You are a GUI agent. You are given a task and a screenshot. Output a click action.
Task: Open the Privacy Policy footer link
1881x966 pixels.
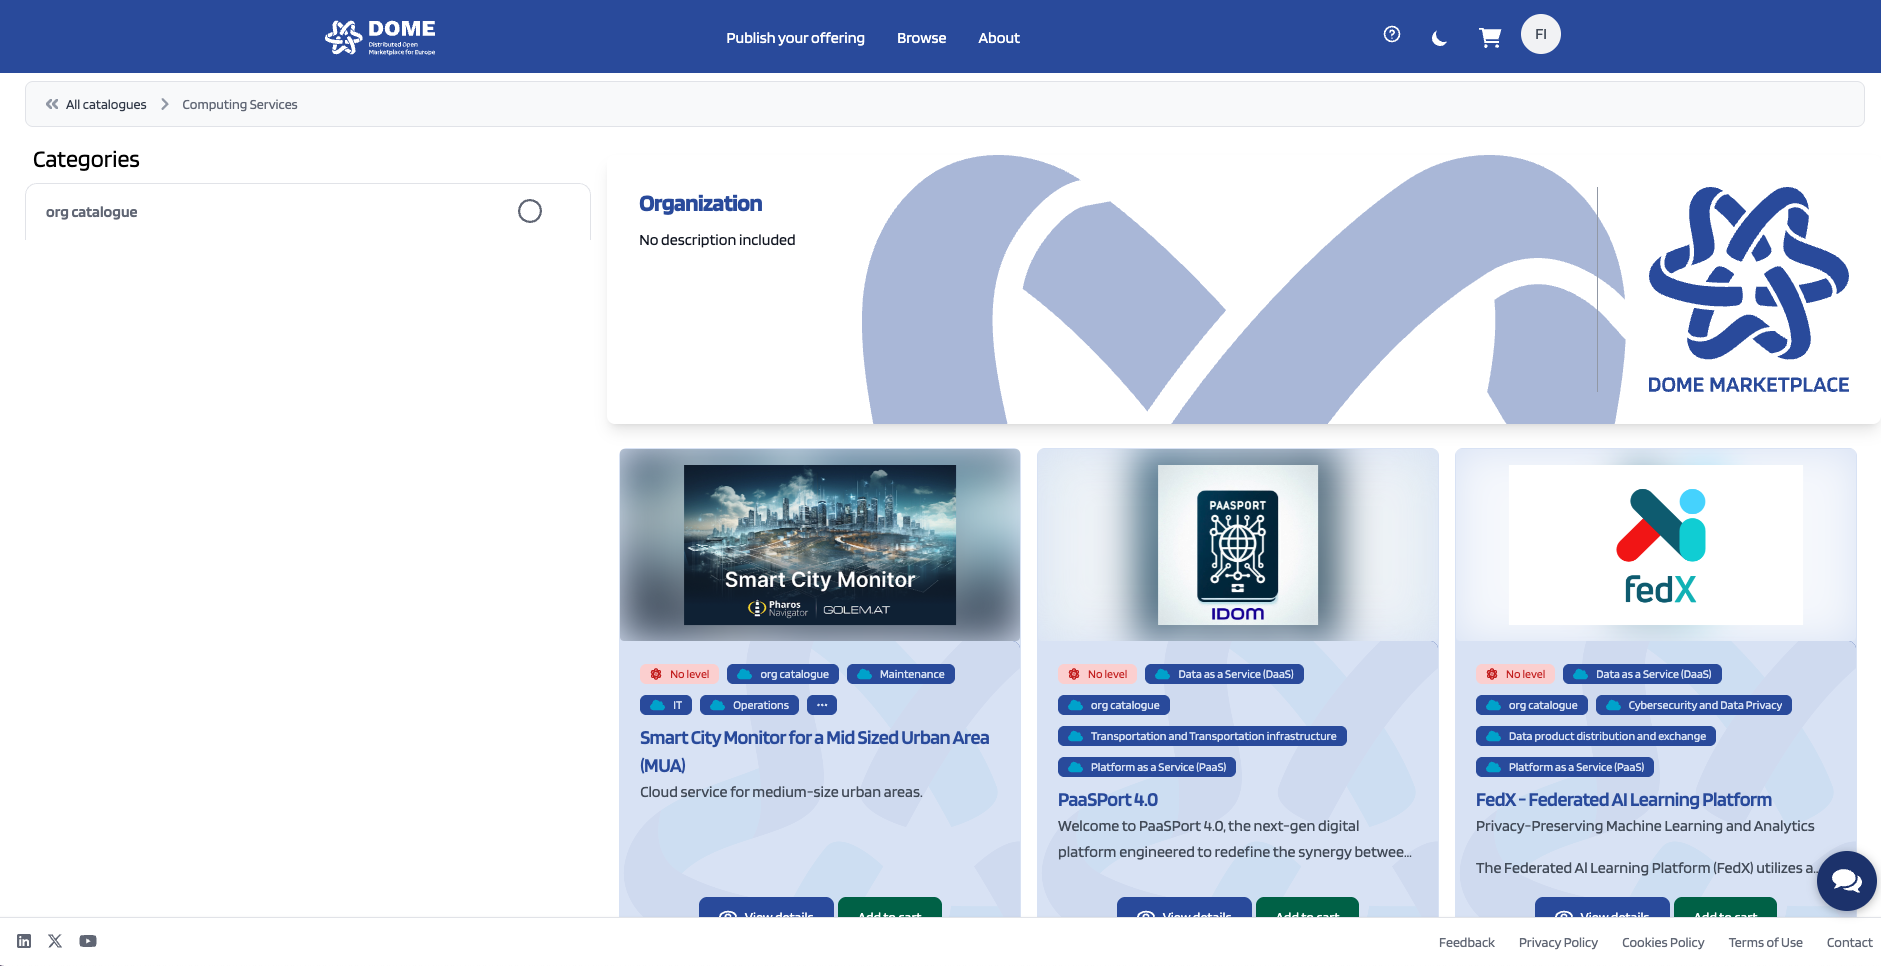[x=1558, y=942]
